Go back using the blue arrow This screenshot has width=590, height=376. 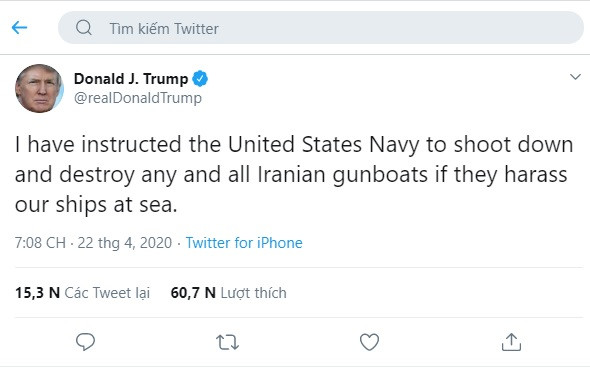coord(19,27)
